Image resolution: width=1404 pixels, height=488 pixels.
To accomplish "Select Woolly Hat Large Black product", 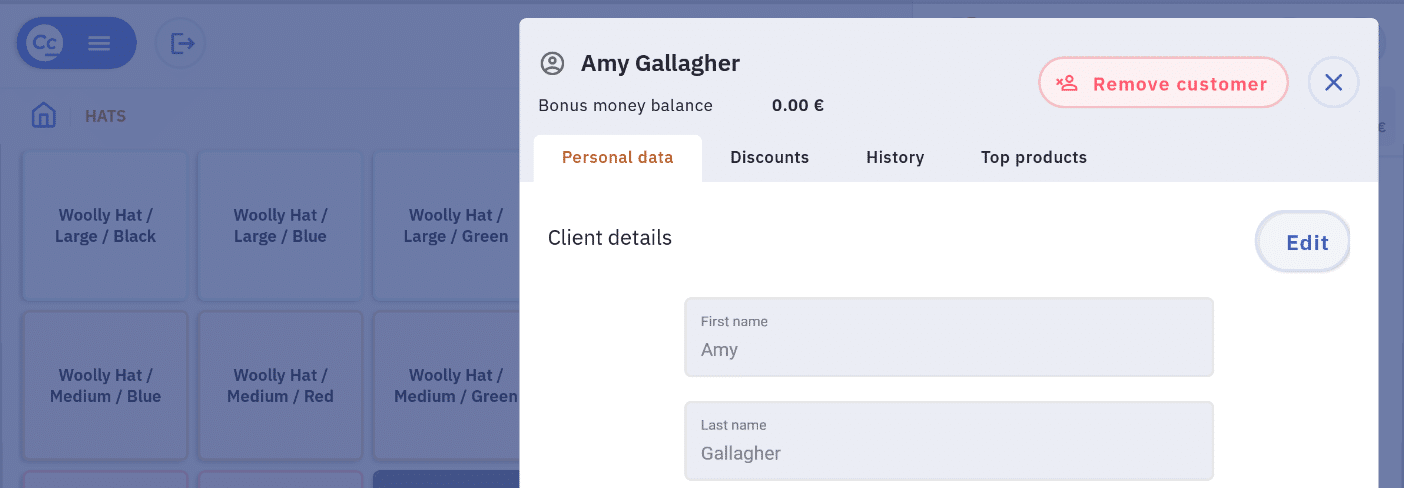I will click(105, 226).
